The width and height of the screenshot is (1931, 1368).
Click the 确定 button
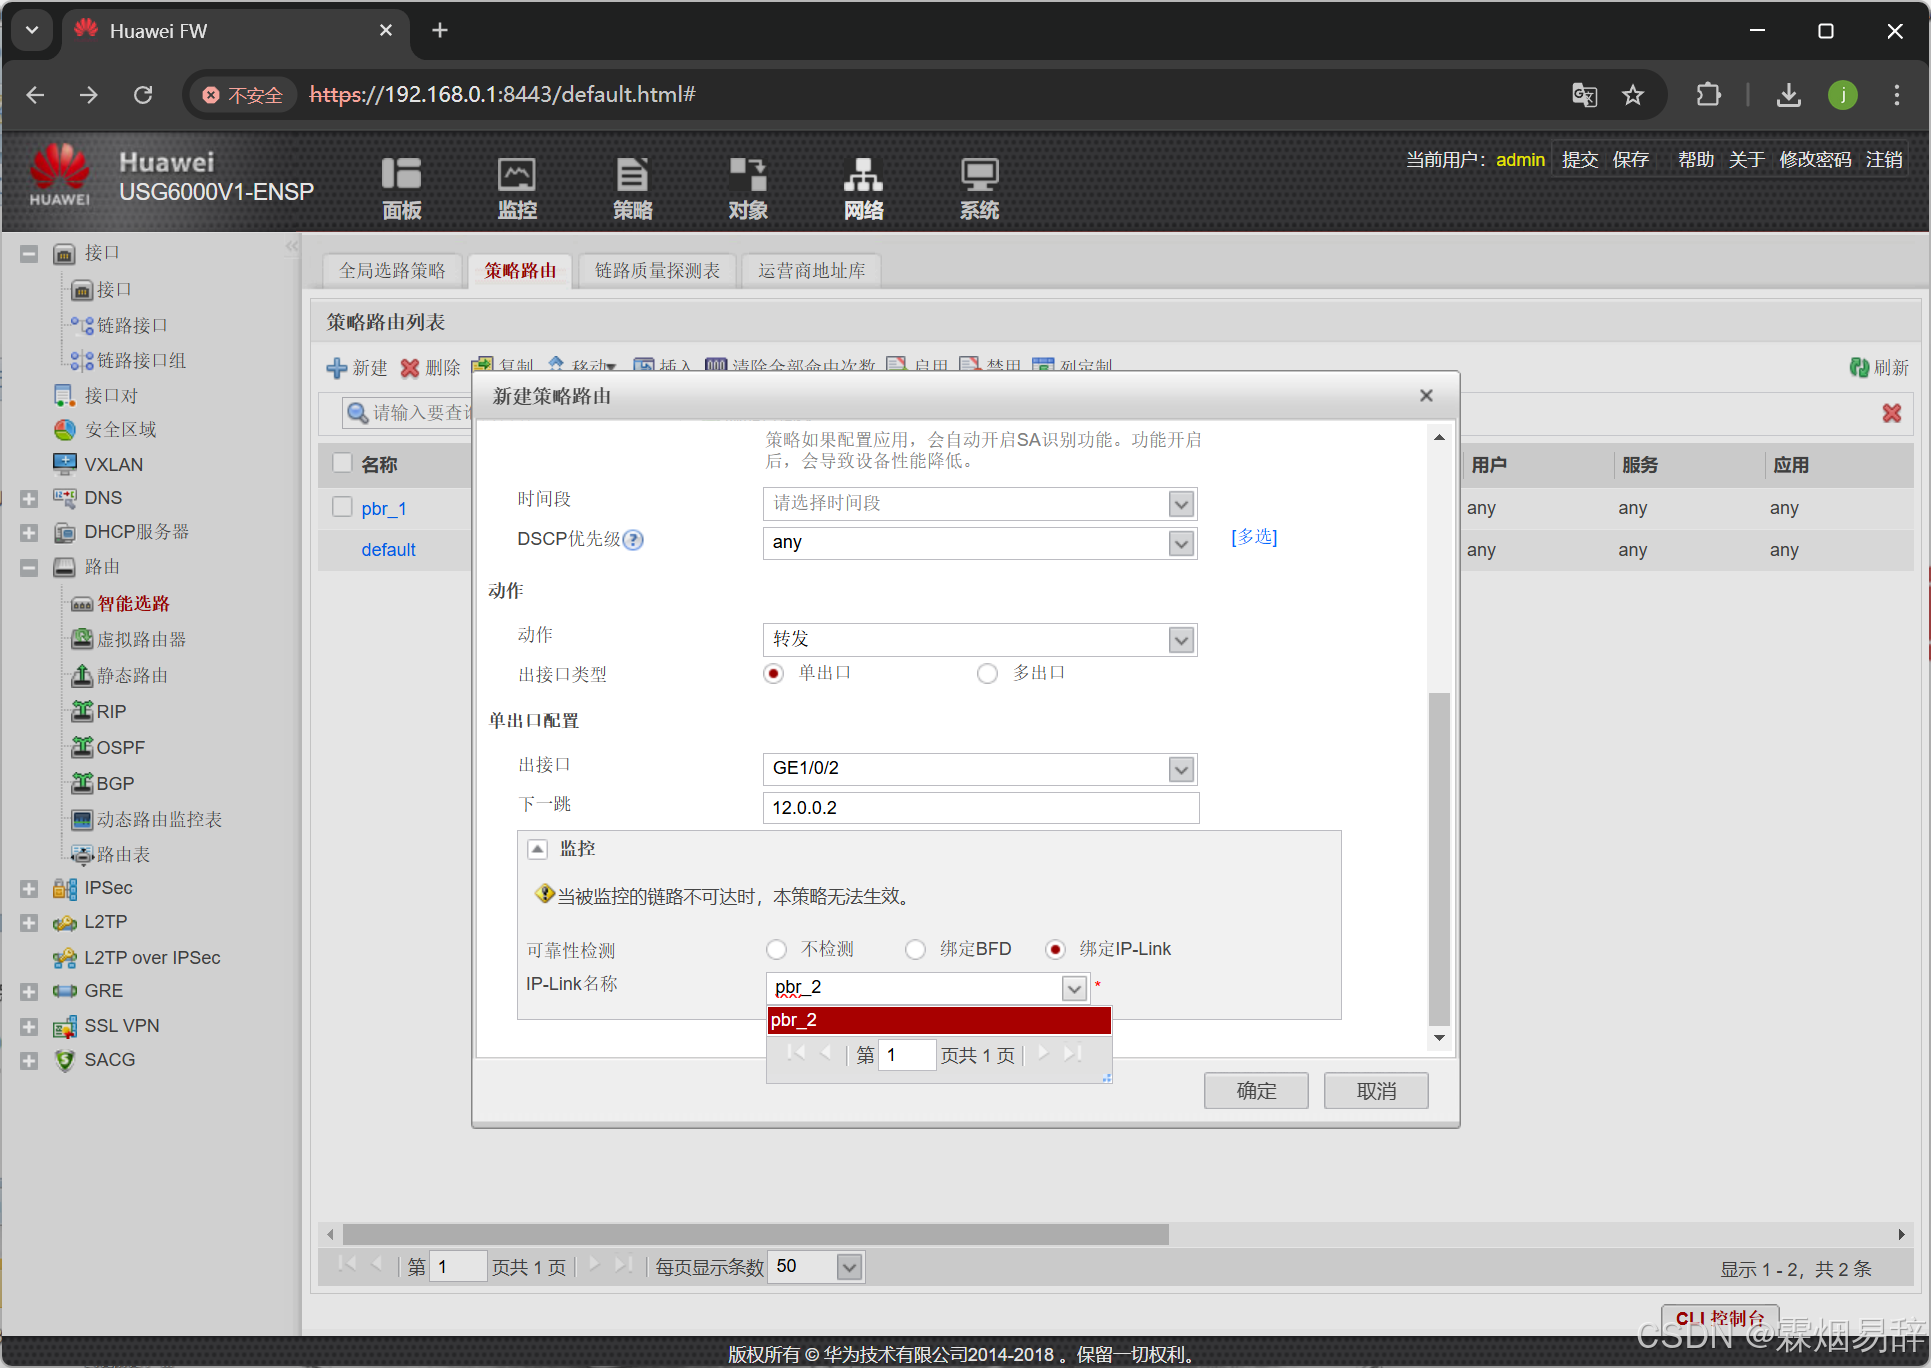coord(1255,1091)
